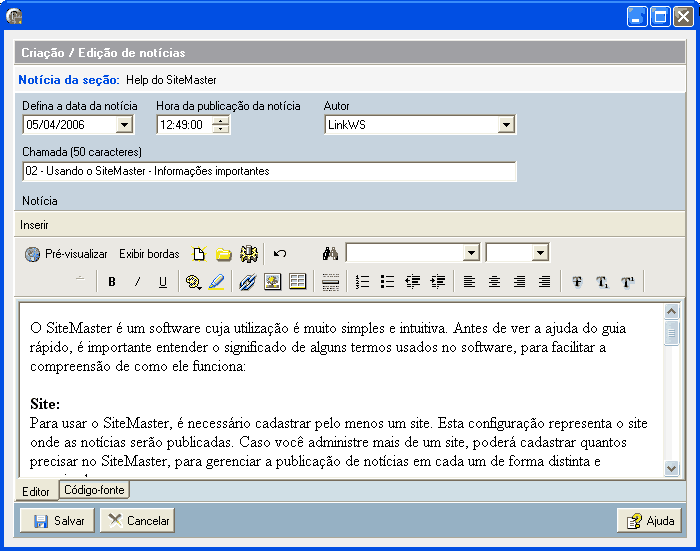
Task: Apply numbered list formatting
Action: coord(362,282)
